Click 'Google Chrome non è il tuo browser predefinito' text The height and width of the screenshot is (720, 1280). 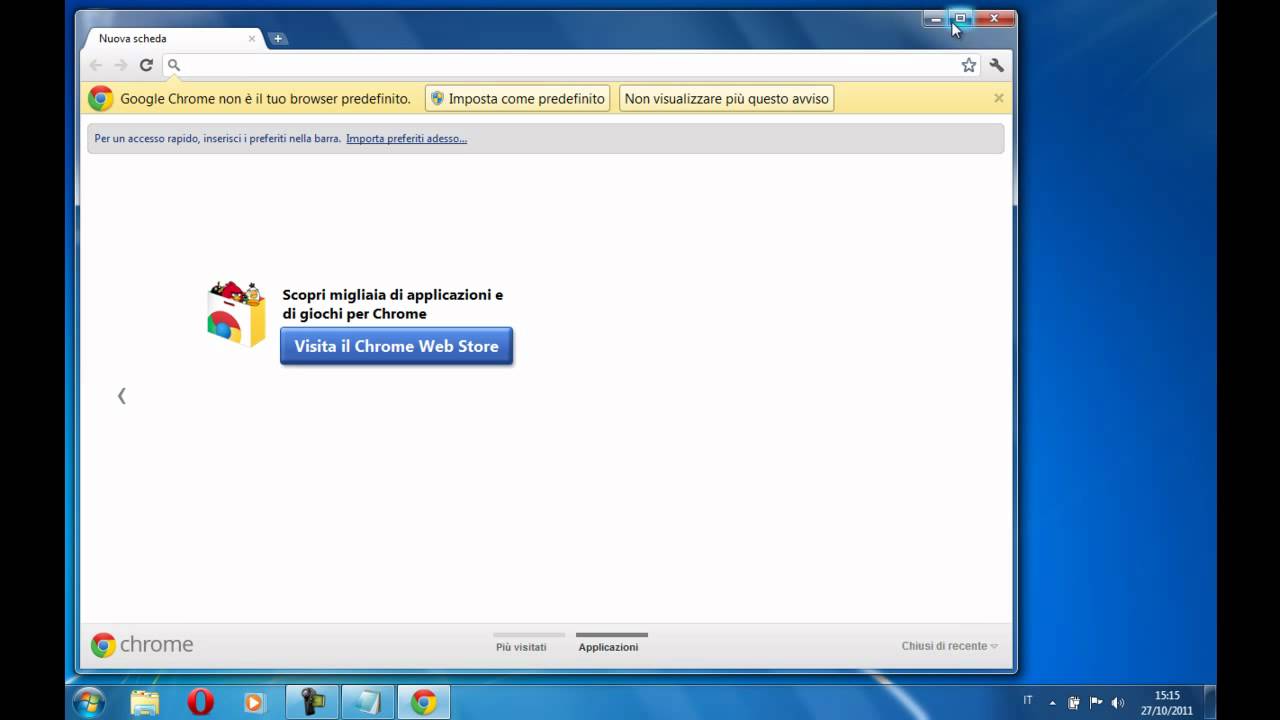[x=265, y=99]
